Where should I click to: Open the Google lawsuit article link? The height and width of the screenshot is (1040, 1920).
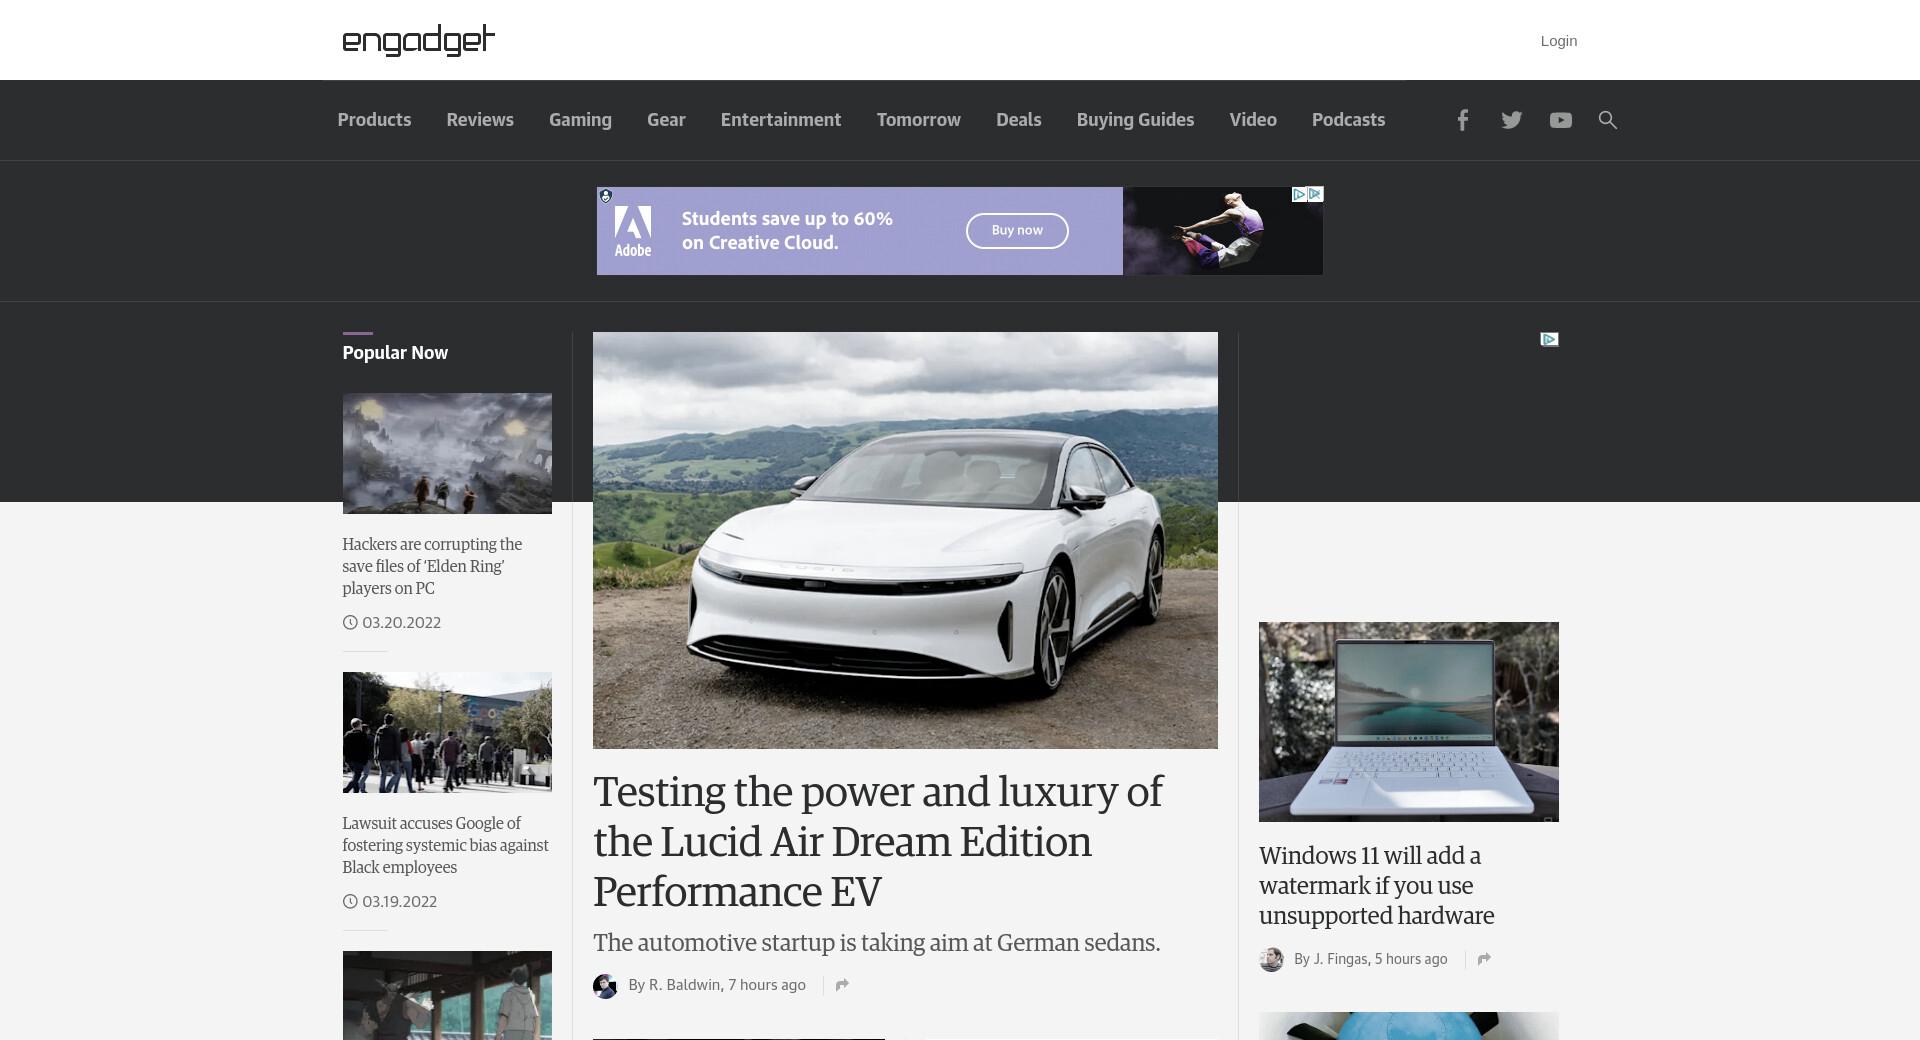pos(445,845)
